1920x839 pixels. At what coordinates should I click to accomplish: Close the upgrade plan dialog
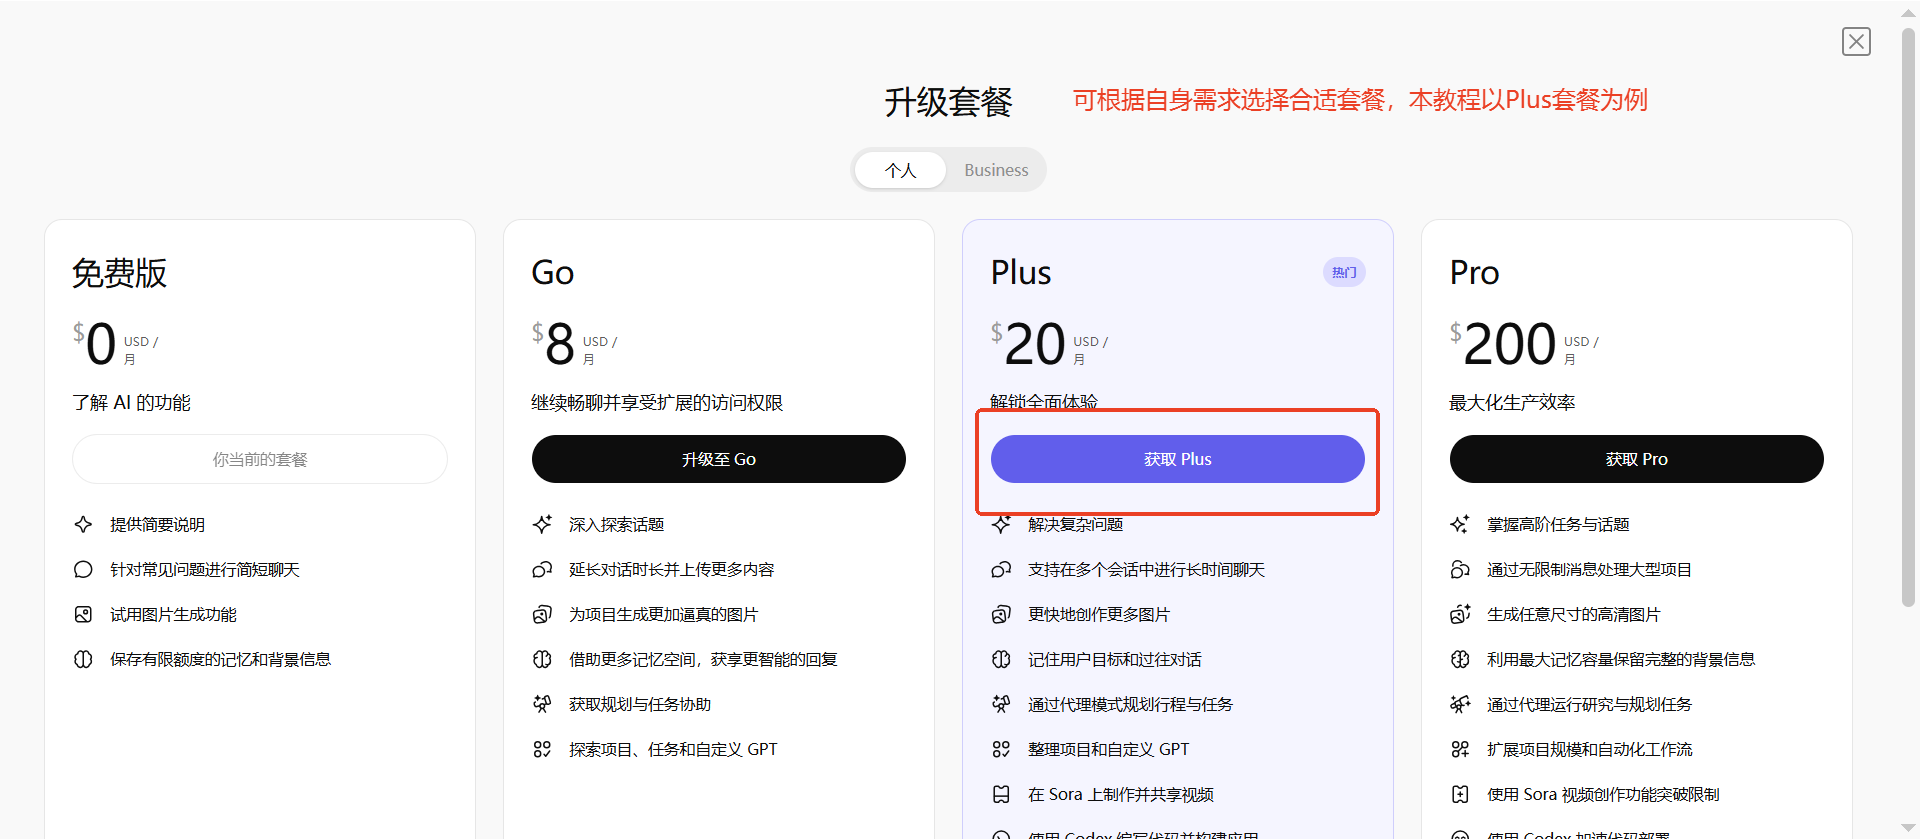tap(1856, 41)
